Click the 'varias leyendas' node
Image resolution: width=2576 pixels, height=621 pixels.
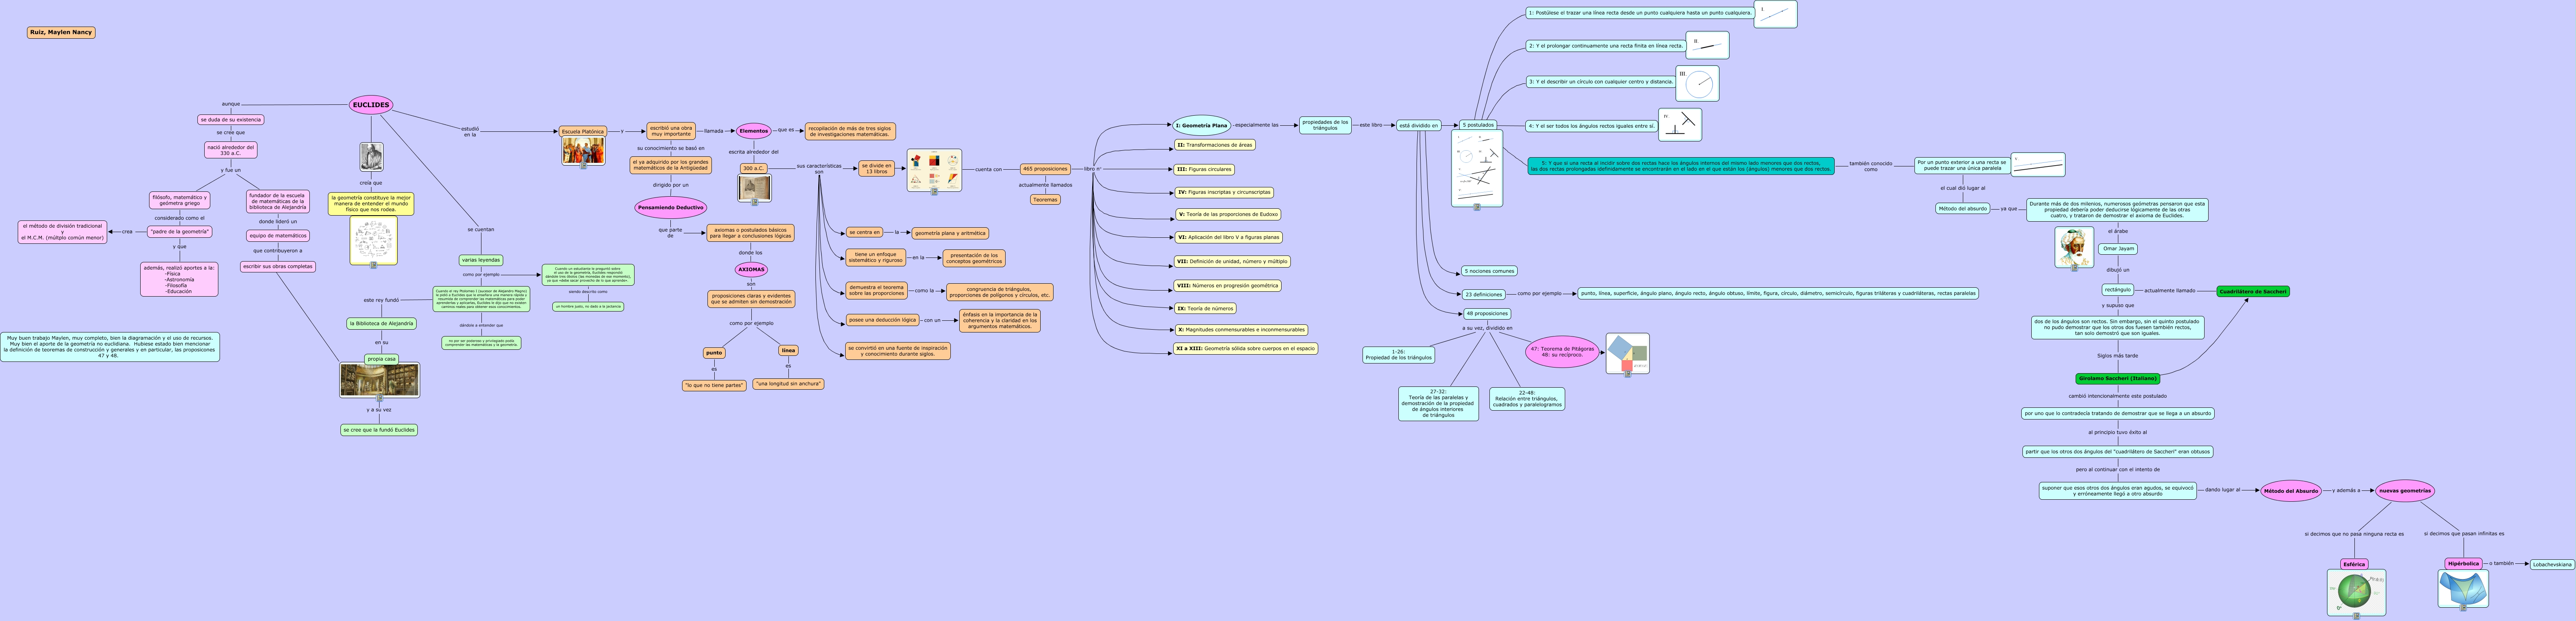(x=481, y=260)
